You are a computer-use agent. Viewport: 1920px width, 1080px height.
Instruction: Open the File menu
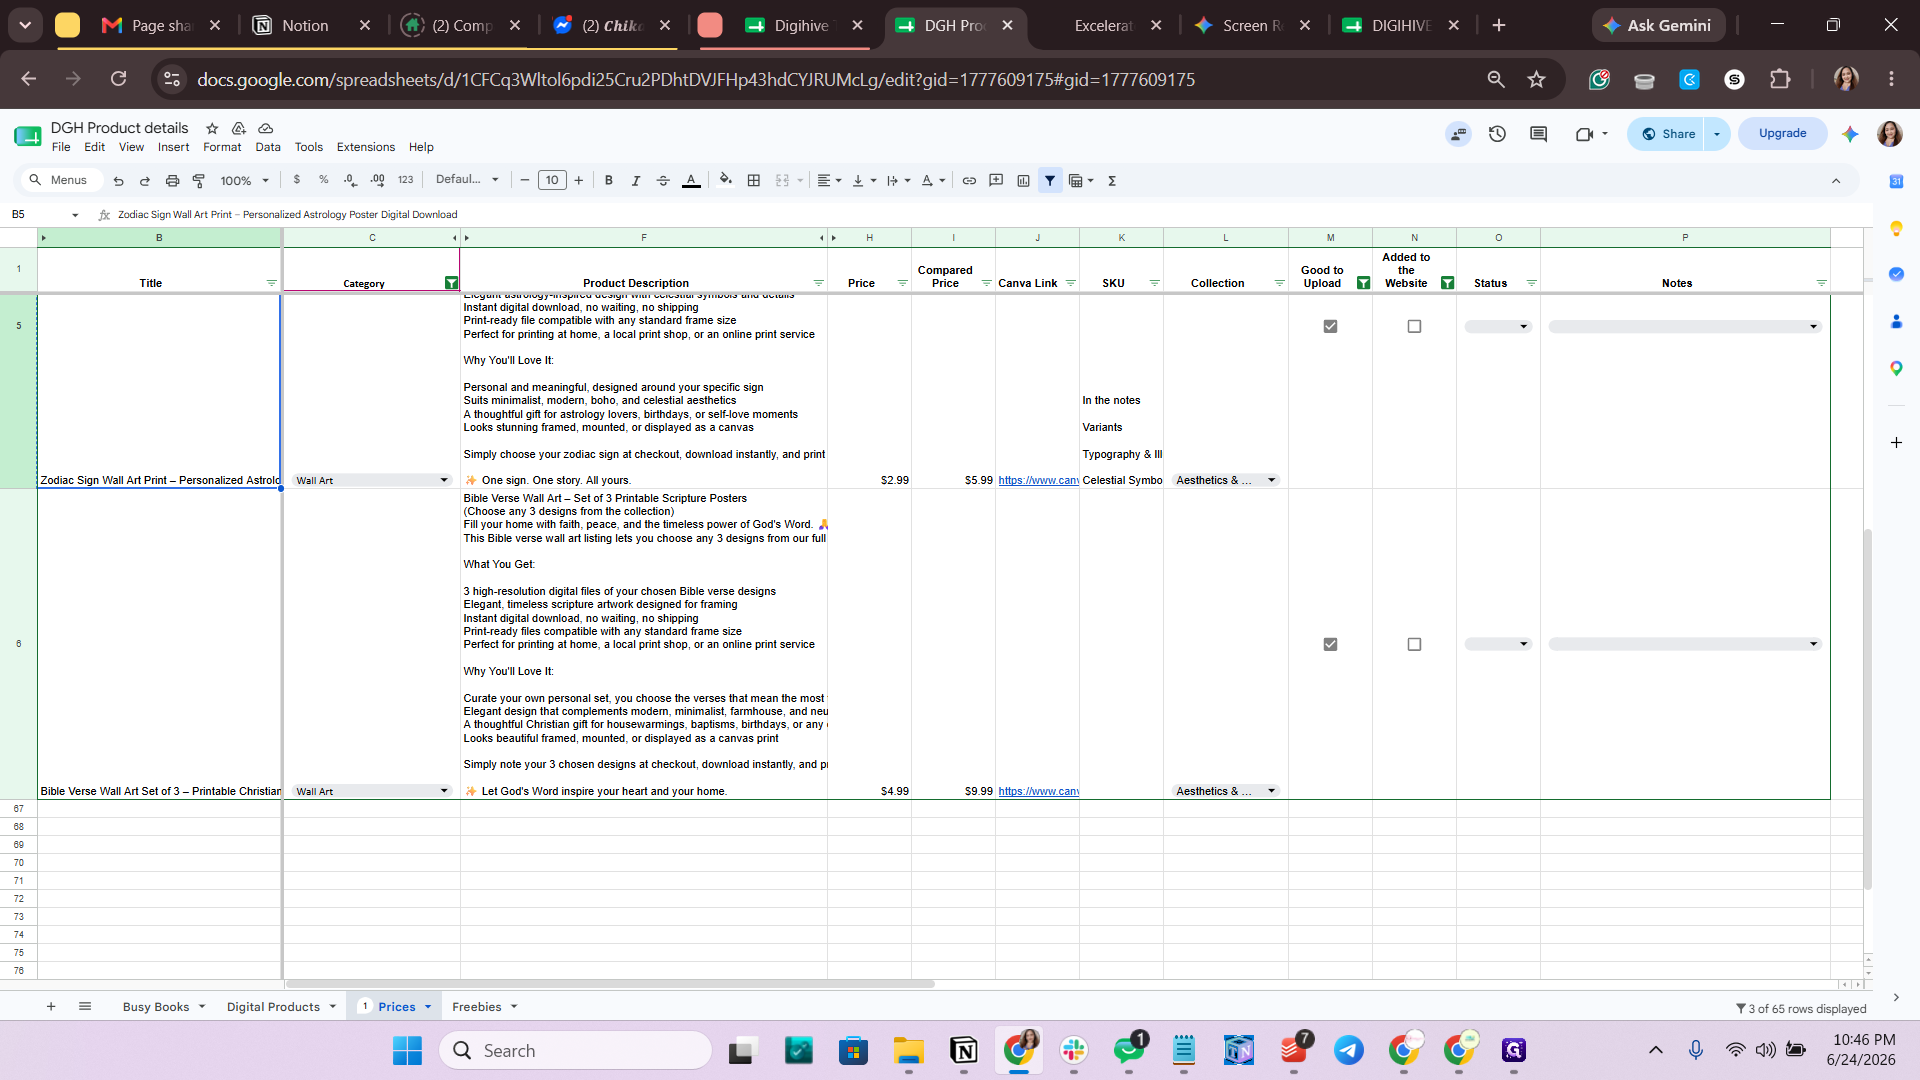point(61,147)
